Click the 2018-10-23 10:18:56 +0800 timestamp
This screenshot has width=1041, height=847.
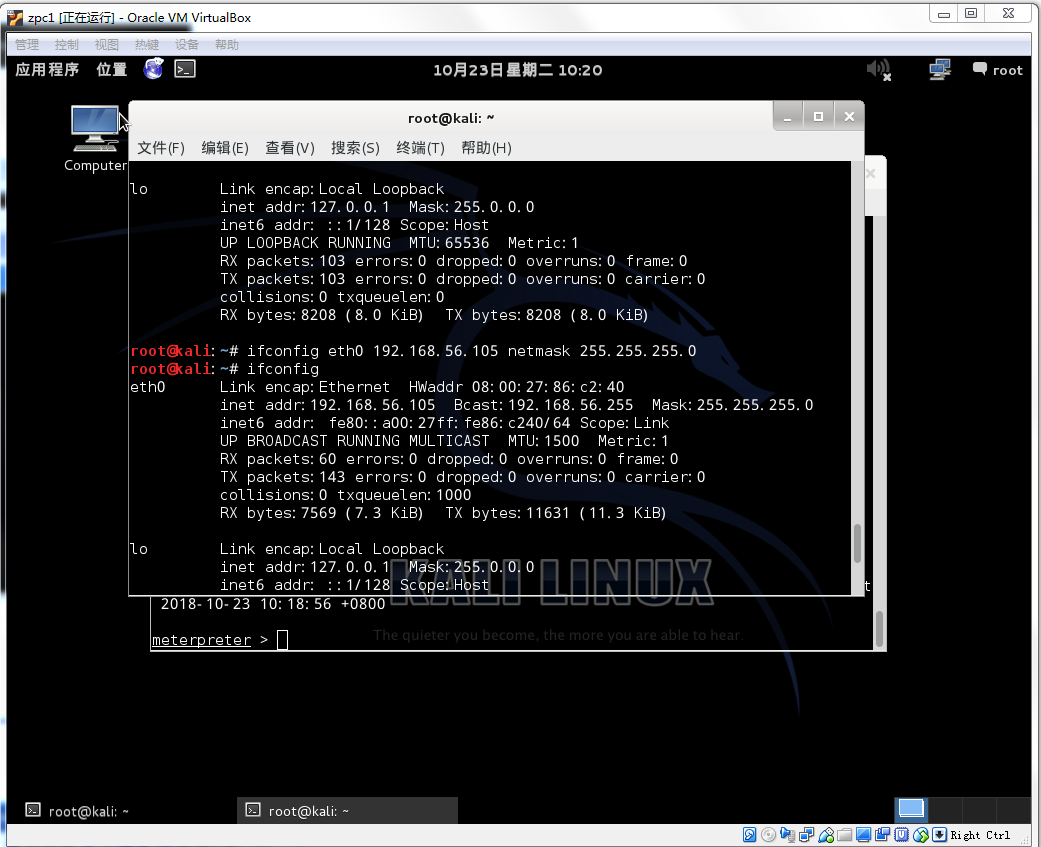coord(273,604)
